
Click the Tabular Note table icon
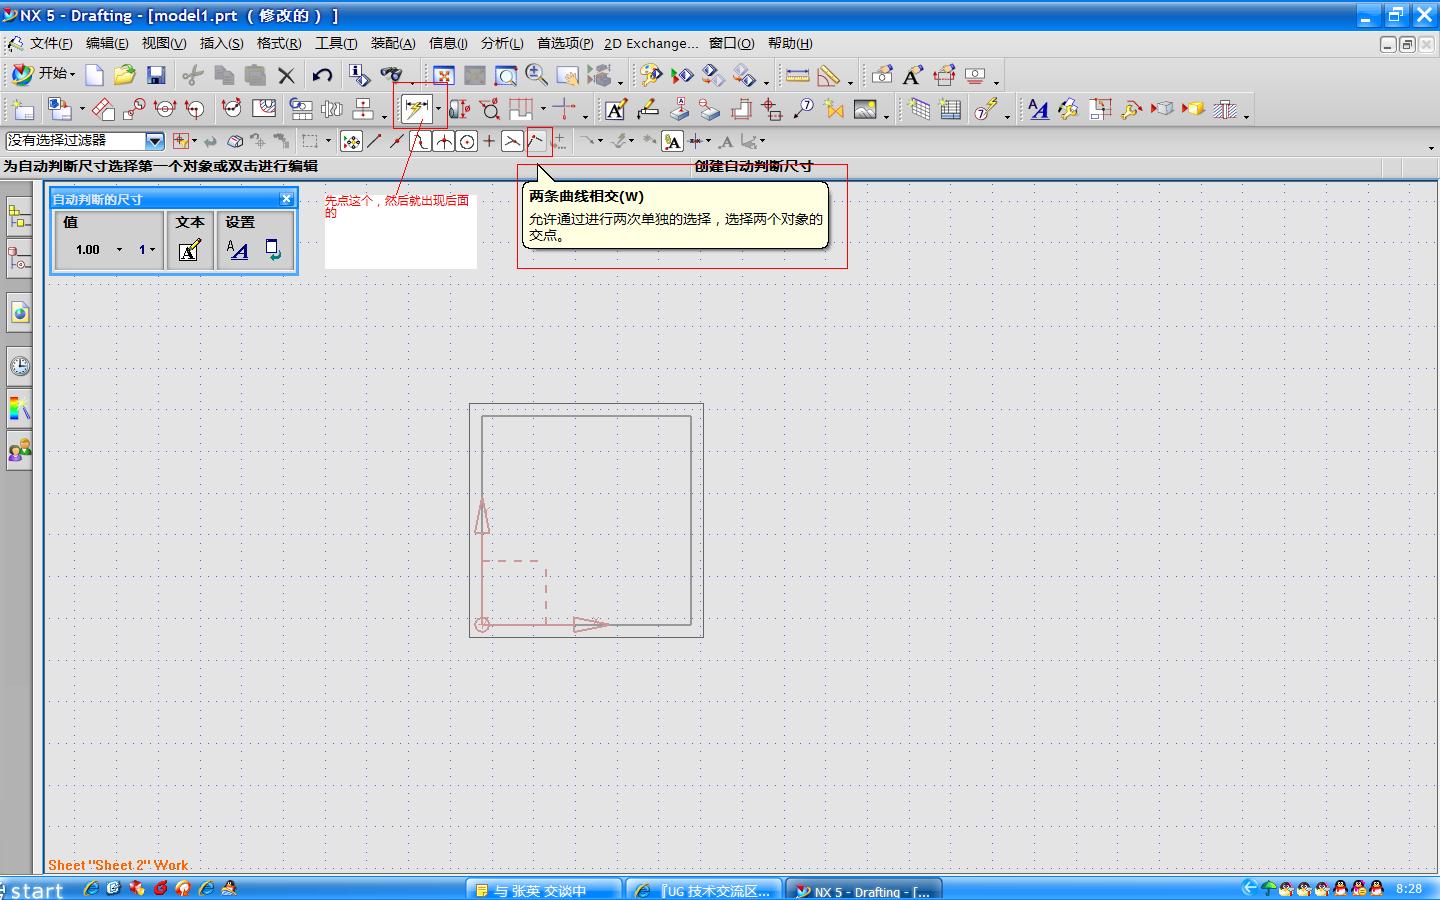click(x=919, y=109)
